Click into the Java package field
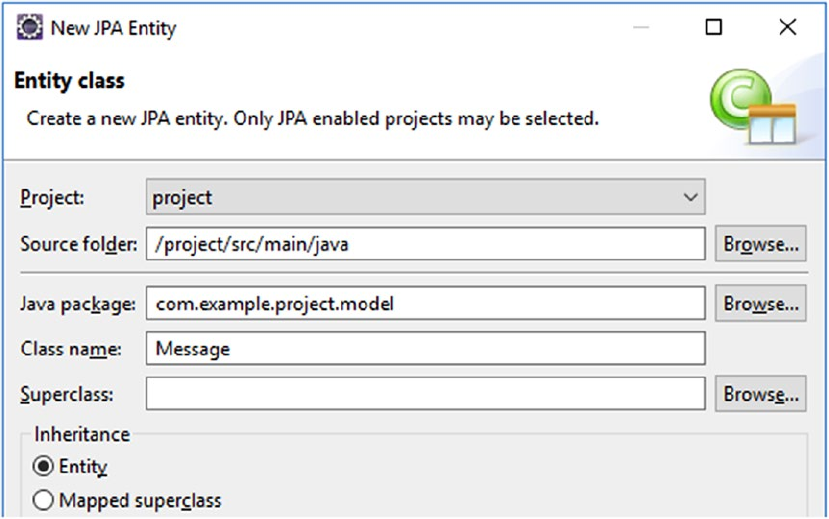The width and height of the screenshot is (829, 519). point(426,303)
